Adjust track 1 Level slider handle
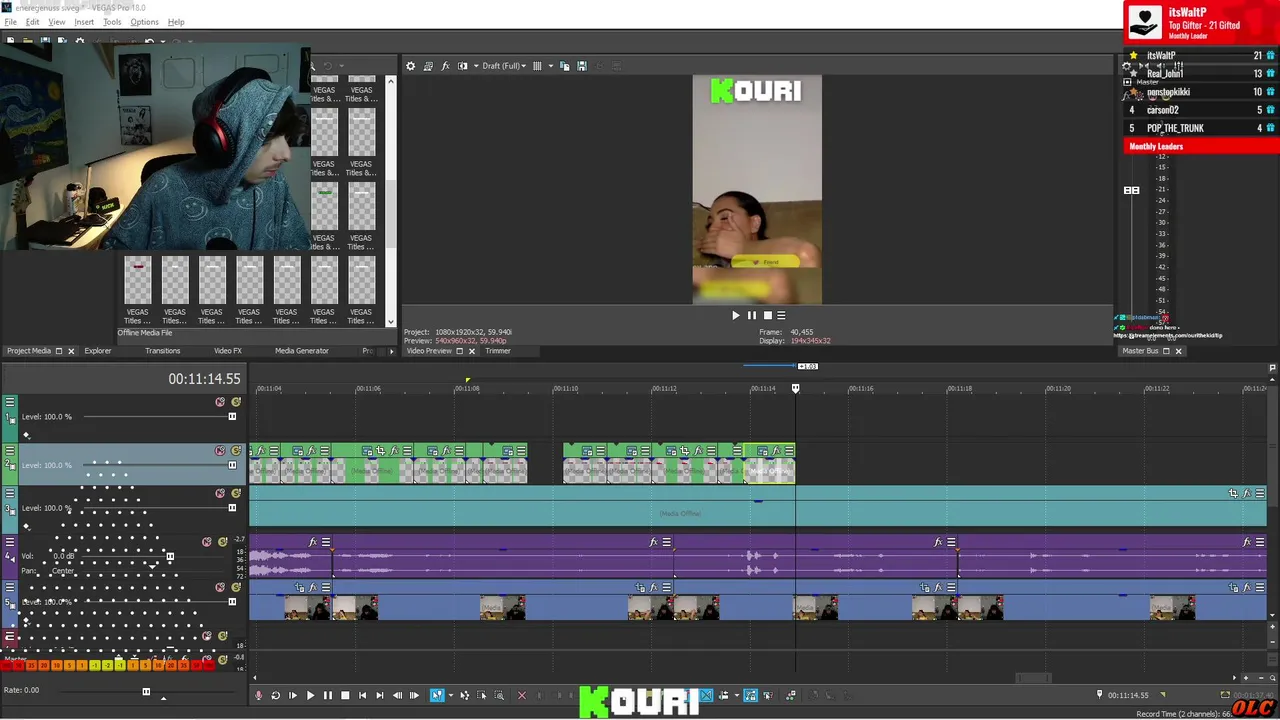The height and width of the screenshot is (720, 1280). (x=232, y=417)
